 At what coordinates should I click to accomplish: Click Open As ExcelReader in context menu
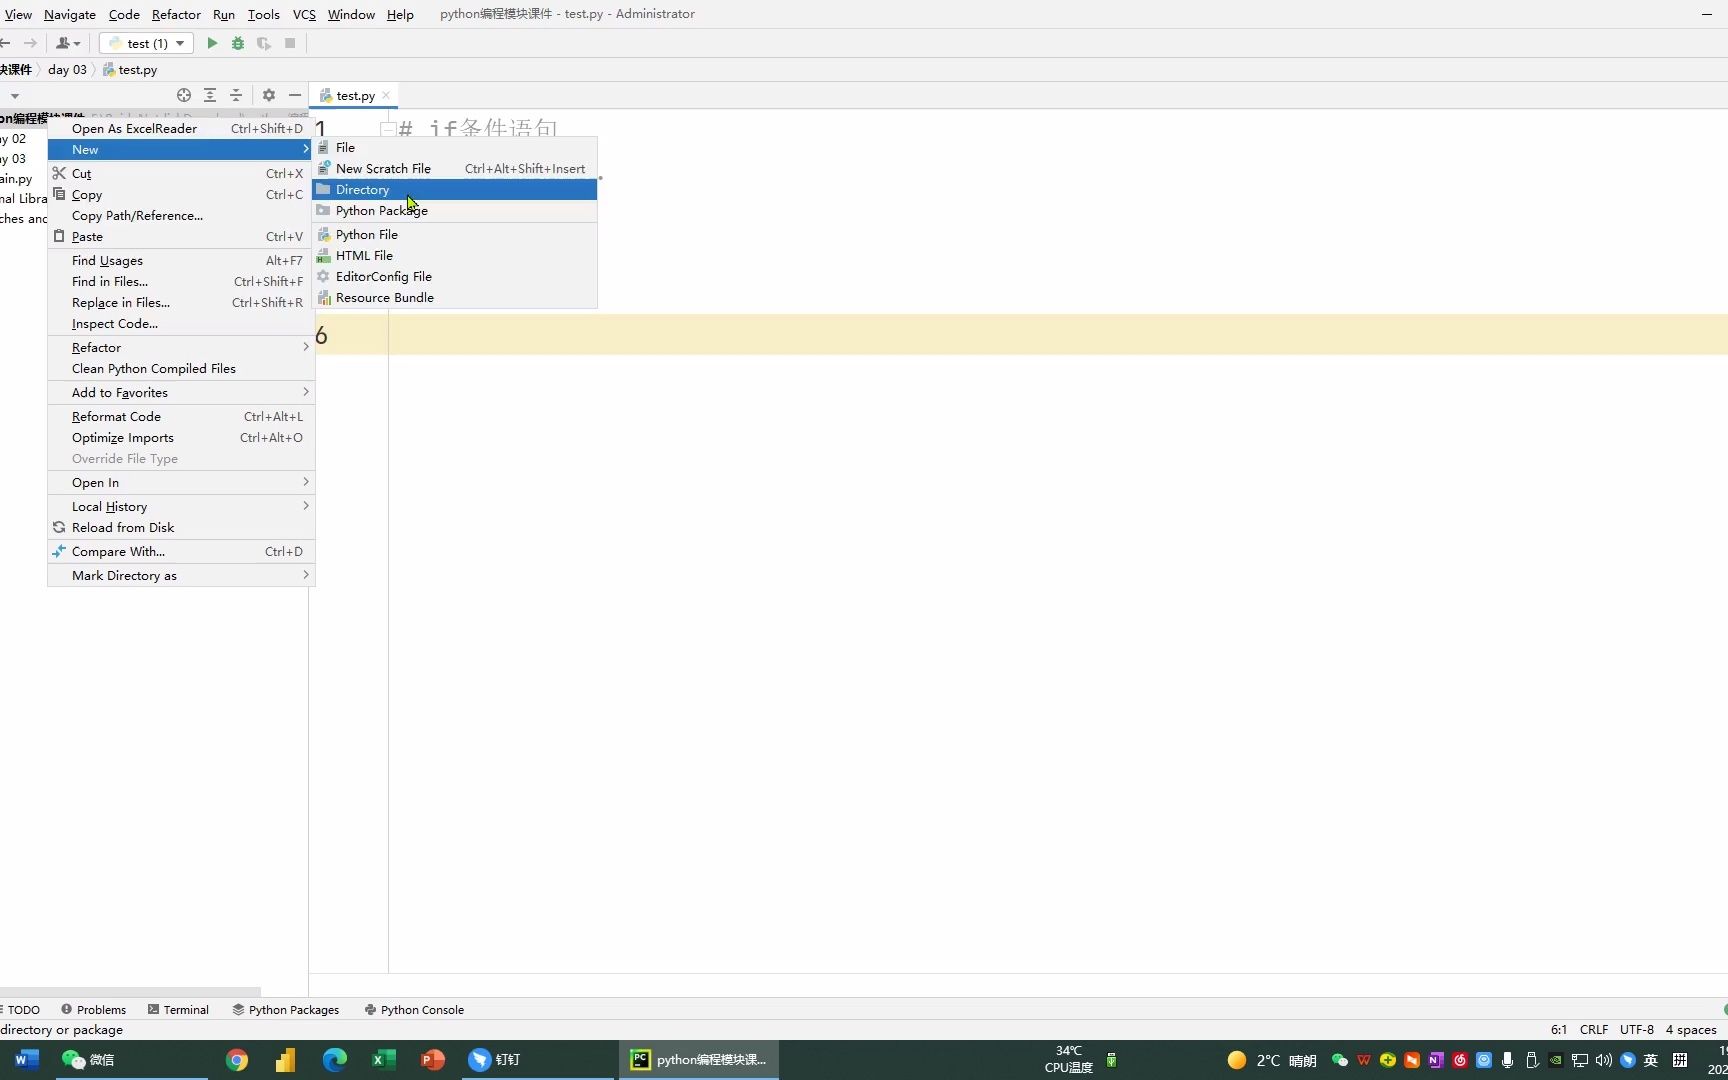pyautogui.click(x=181, y=128)
